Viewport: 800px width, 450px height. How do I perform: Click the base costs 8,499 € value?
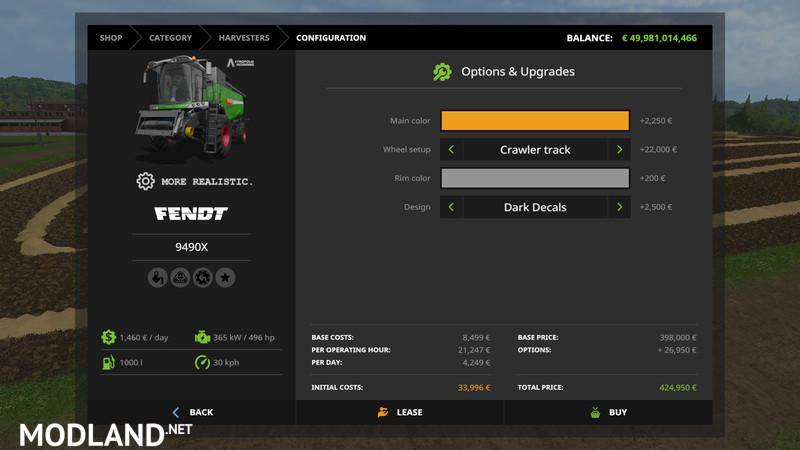pyautogui.click(x=476, y=337)
